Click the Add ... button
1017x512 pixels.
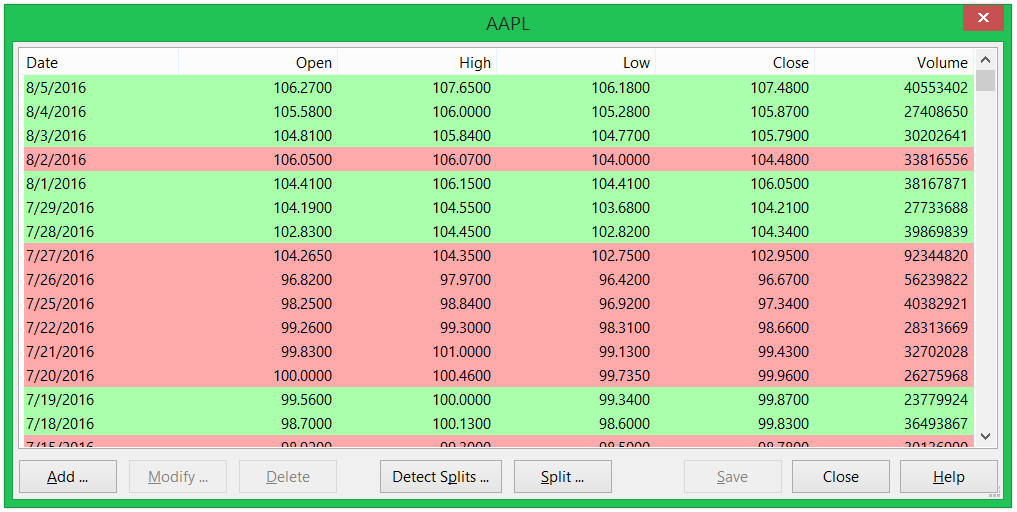[68, 477]
